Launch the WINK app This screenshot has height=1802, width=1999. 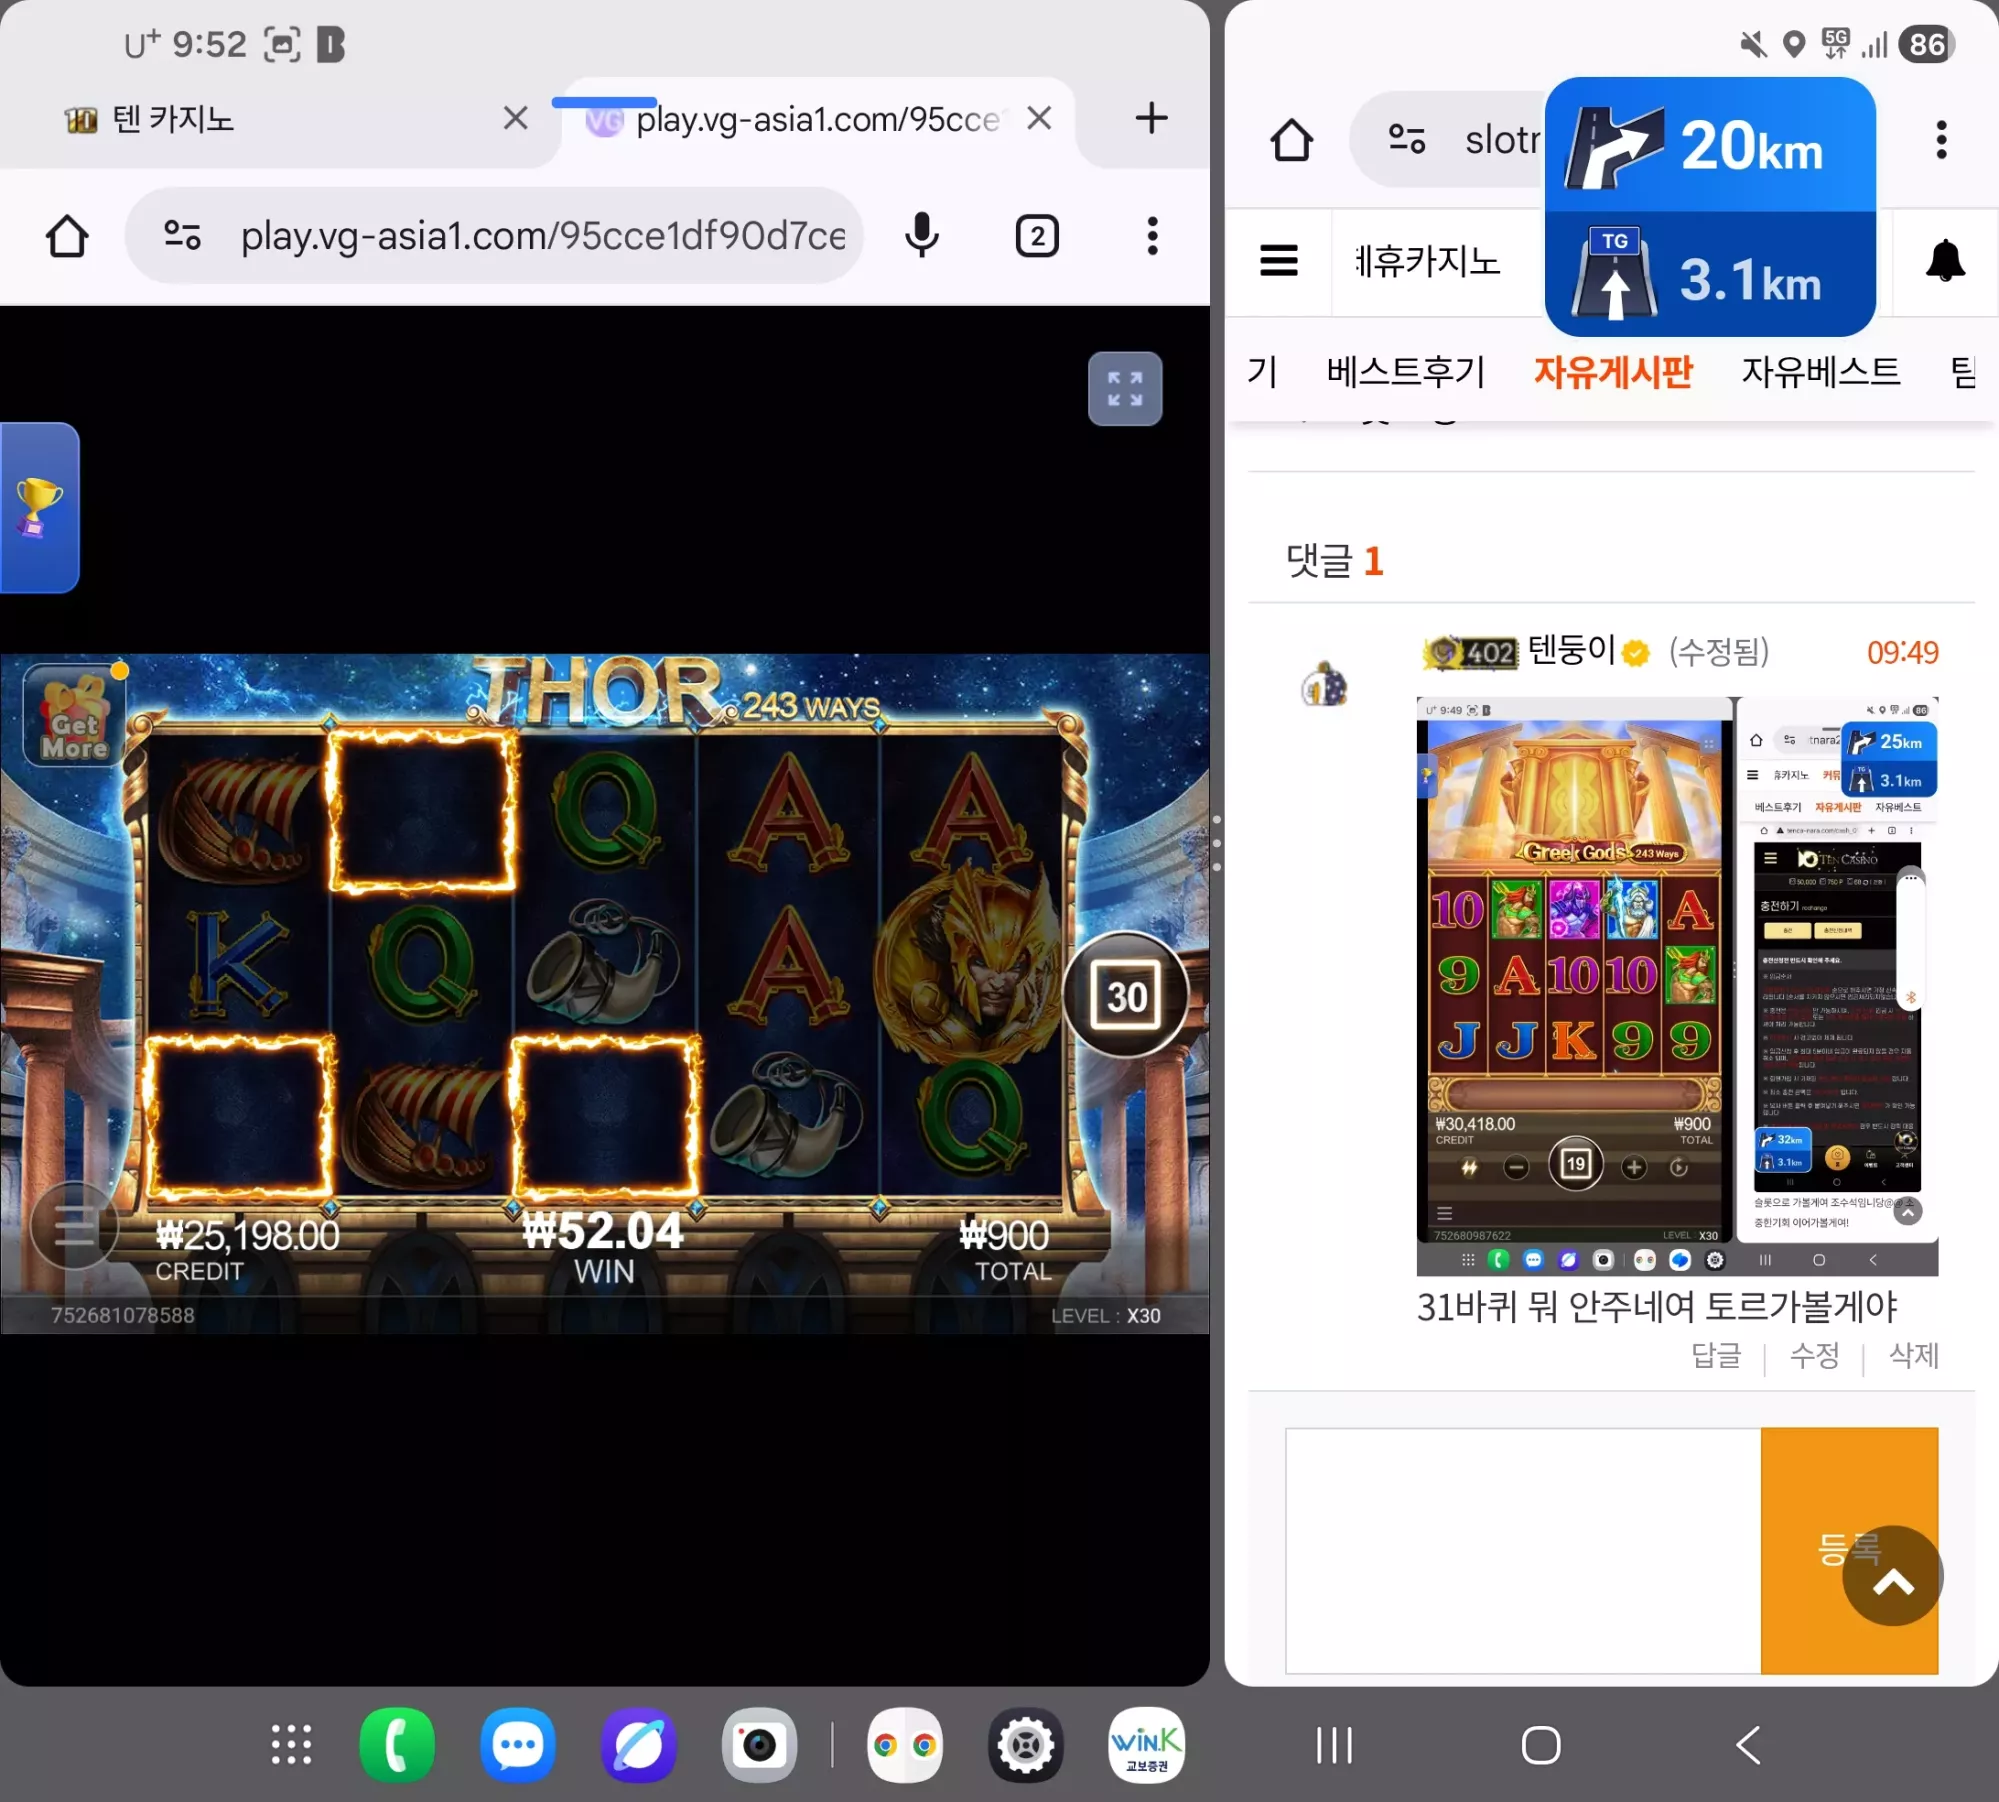(1146, 1745)
